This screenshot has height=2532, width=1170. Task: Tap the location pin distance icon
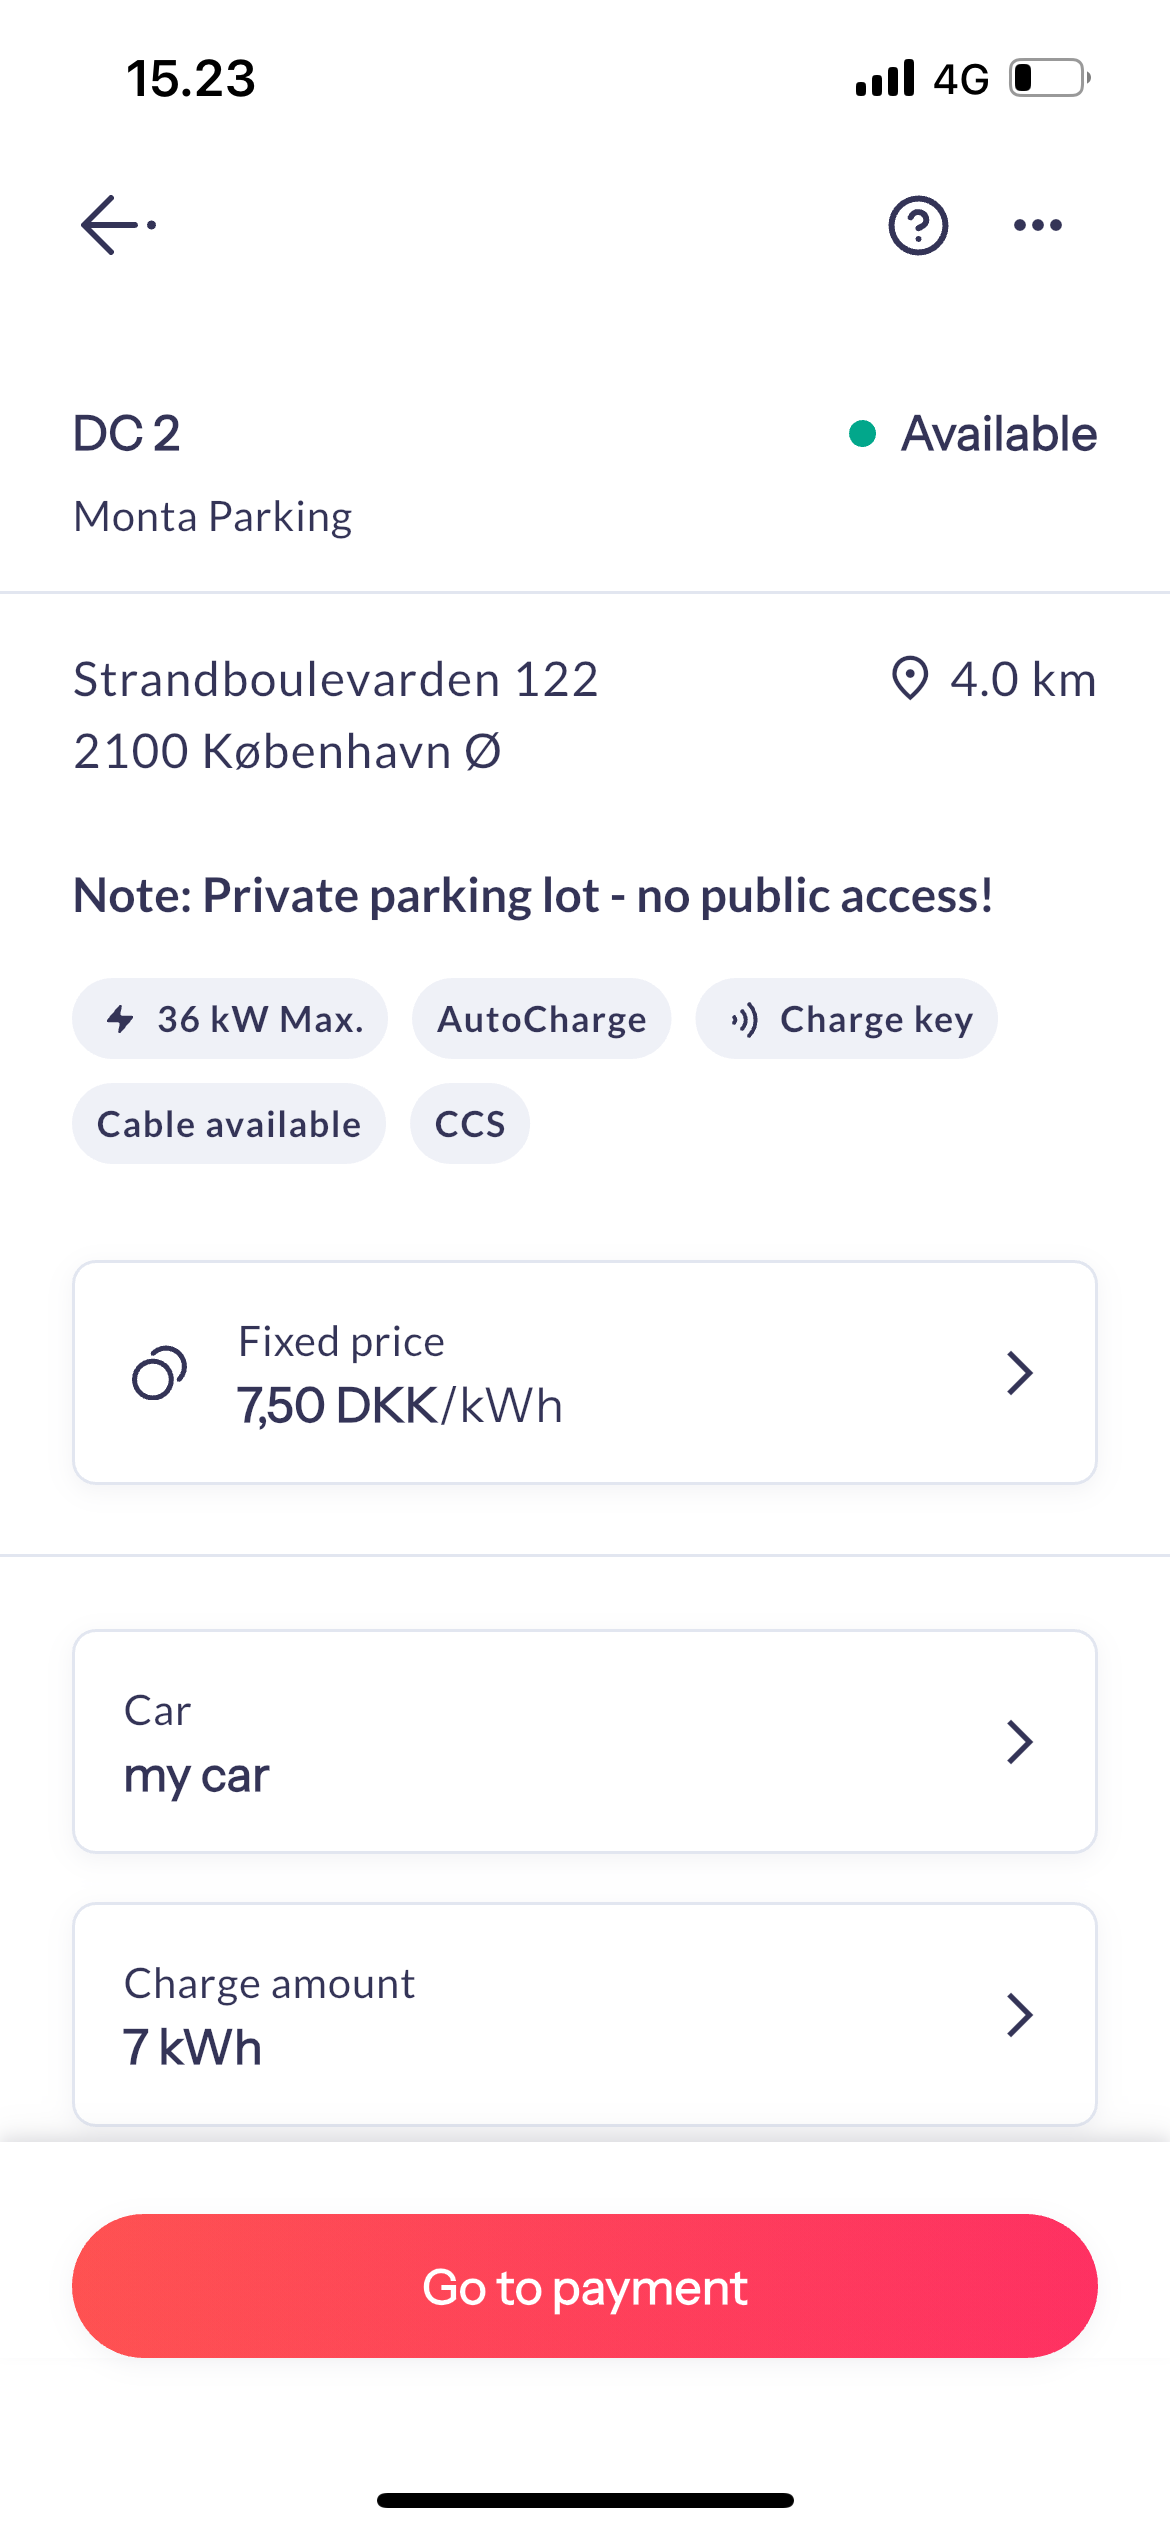pyautogui.click(x=910, y=679)
